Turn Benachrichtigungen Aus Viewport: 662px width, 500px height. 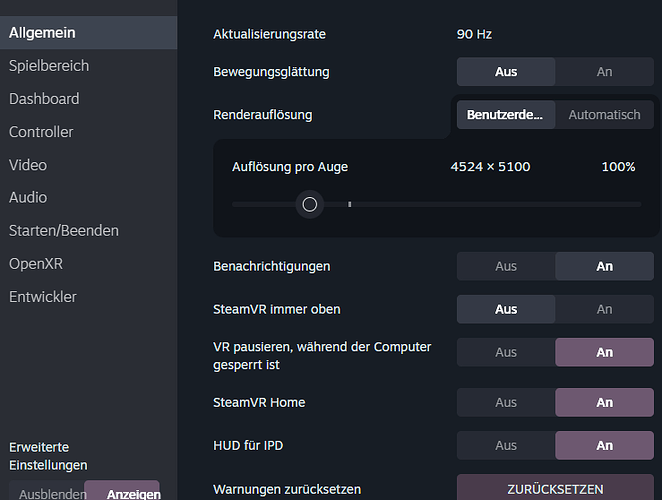[506, 266]
